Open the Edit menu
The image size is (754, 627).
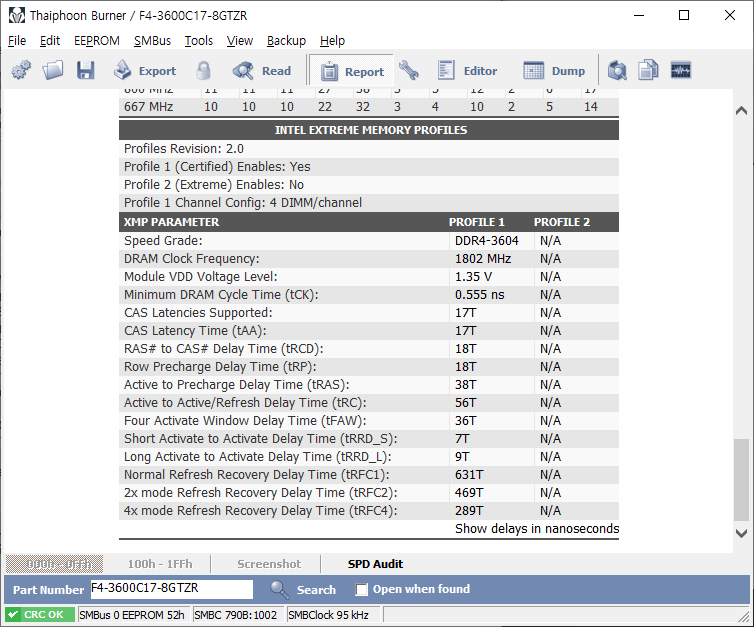coord(50,41)
